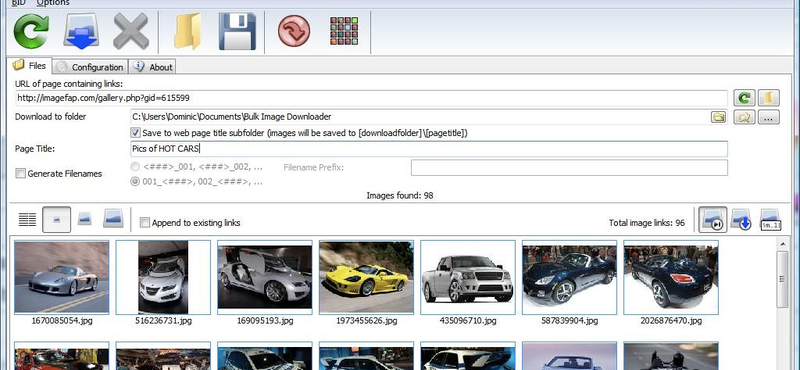
Task: Open the Options menu
Action: pyautogui.click(x=53, y=3)
